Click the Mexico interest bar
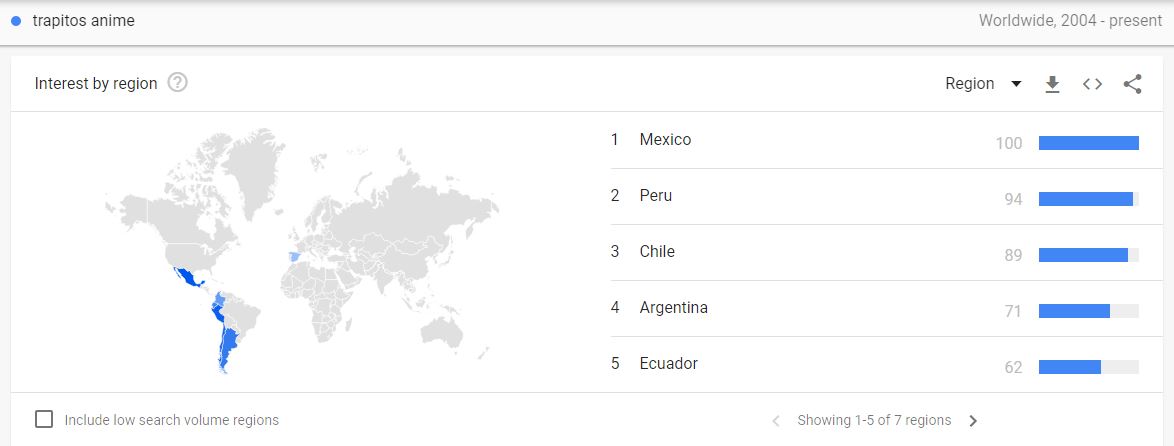Image resolution: width=1174 pixels, height=446 pixels. point(1088,143)
